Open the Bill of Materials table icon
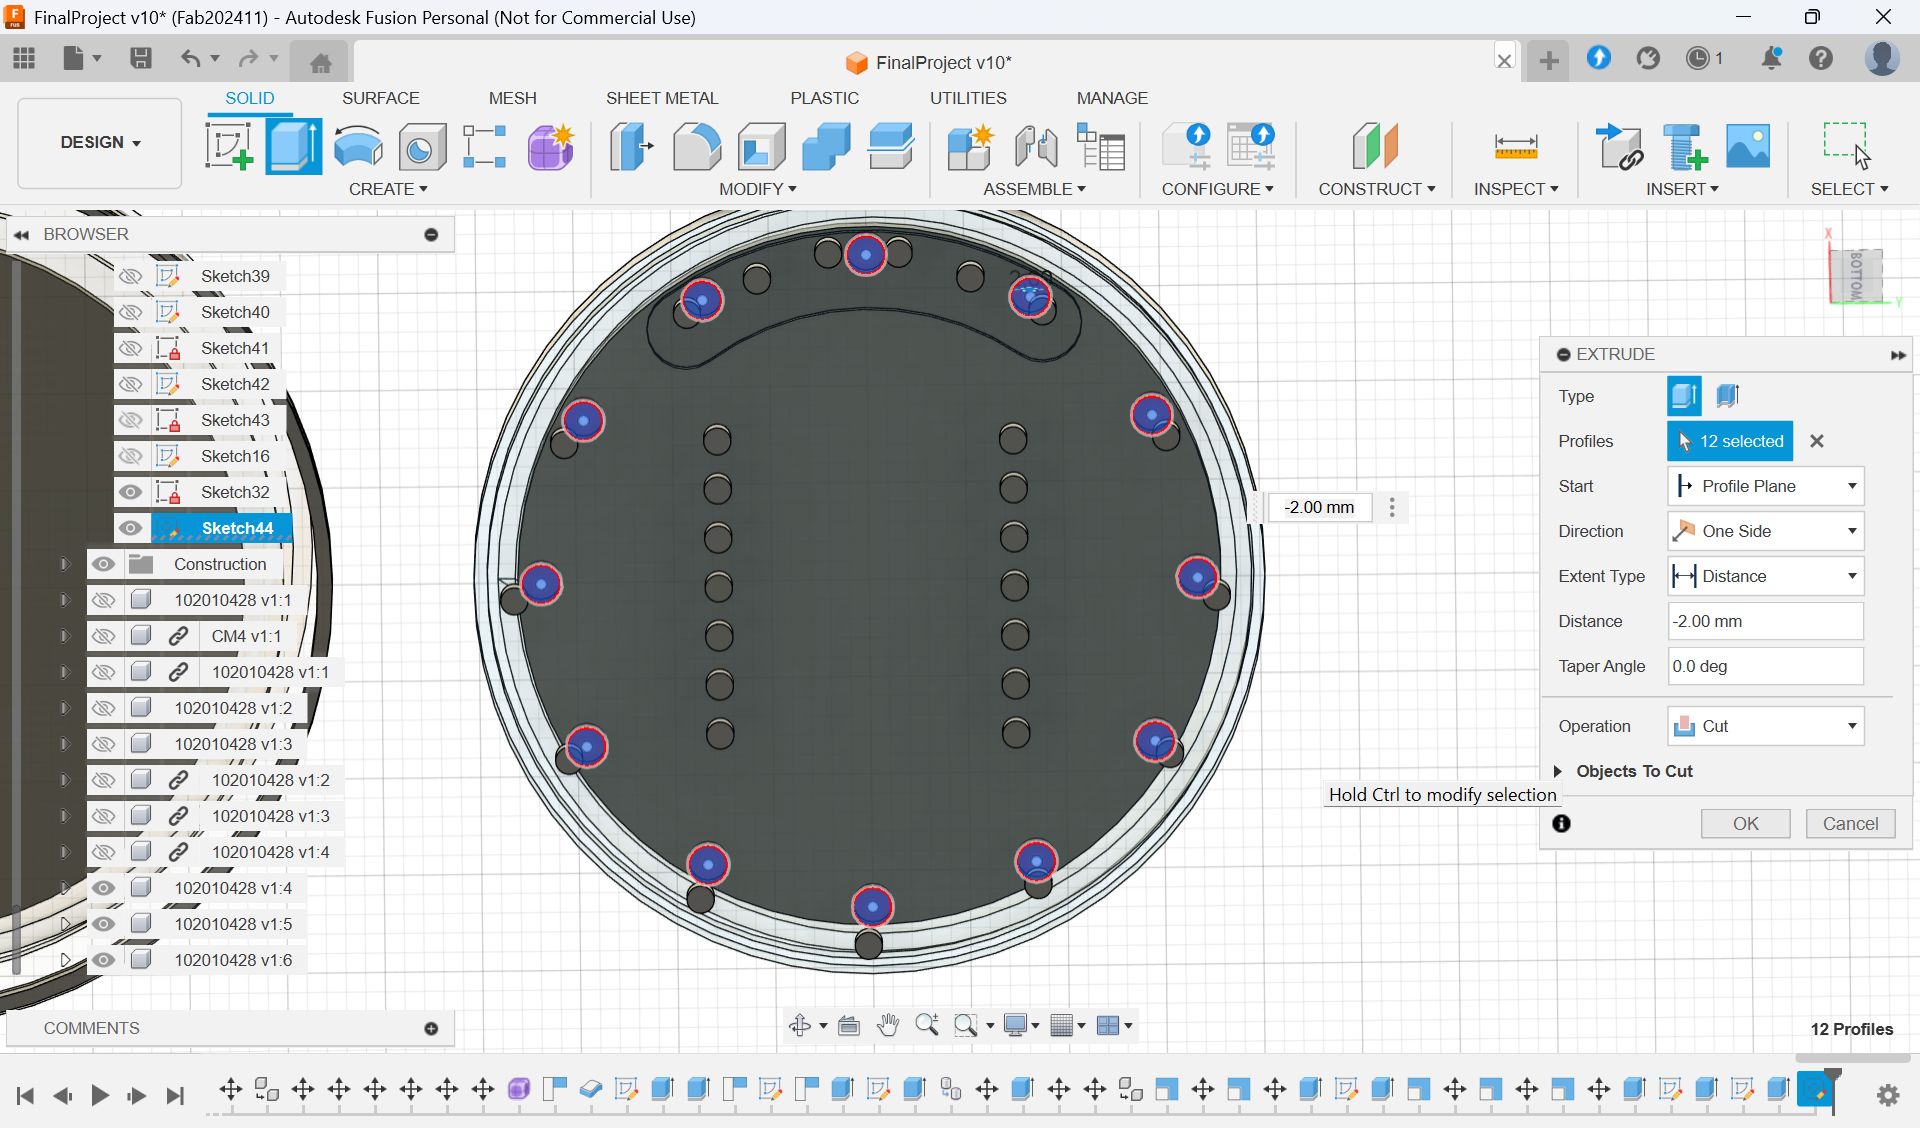Image resolution: width=1920 pixels, height=1128 pixels. (1101, 146)
